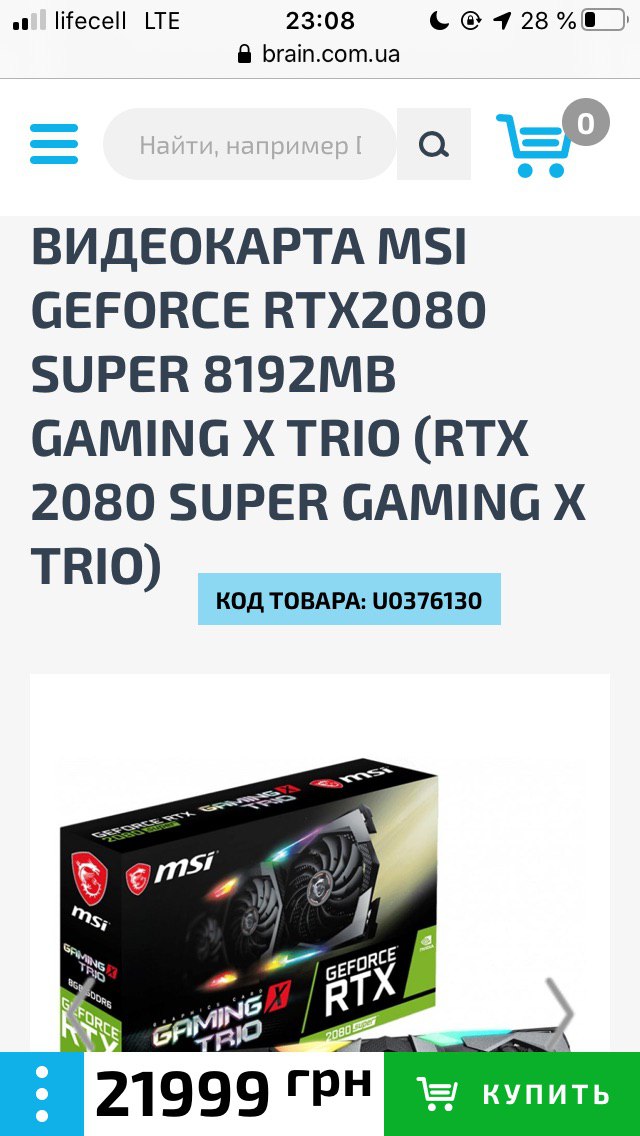The width and height of the screenshot is (640, 1136).
Task: Open the hamburger menu
Action: click(x=54, y=144)
